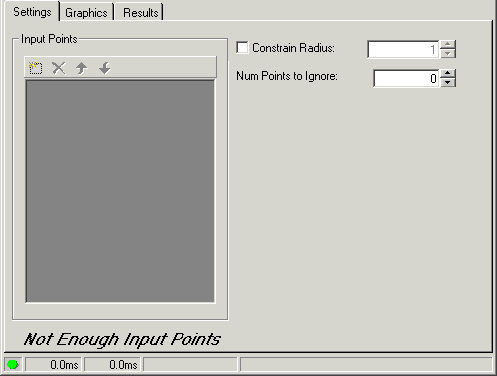Delete selected input point via X icon
Screen dimensions: 497x376
[x=59, y=68]
